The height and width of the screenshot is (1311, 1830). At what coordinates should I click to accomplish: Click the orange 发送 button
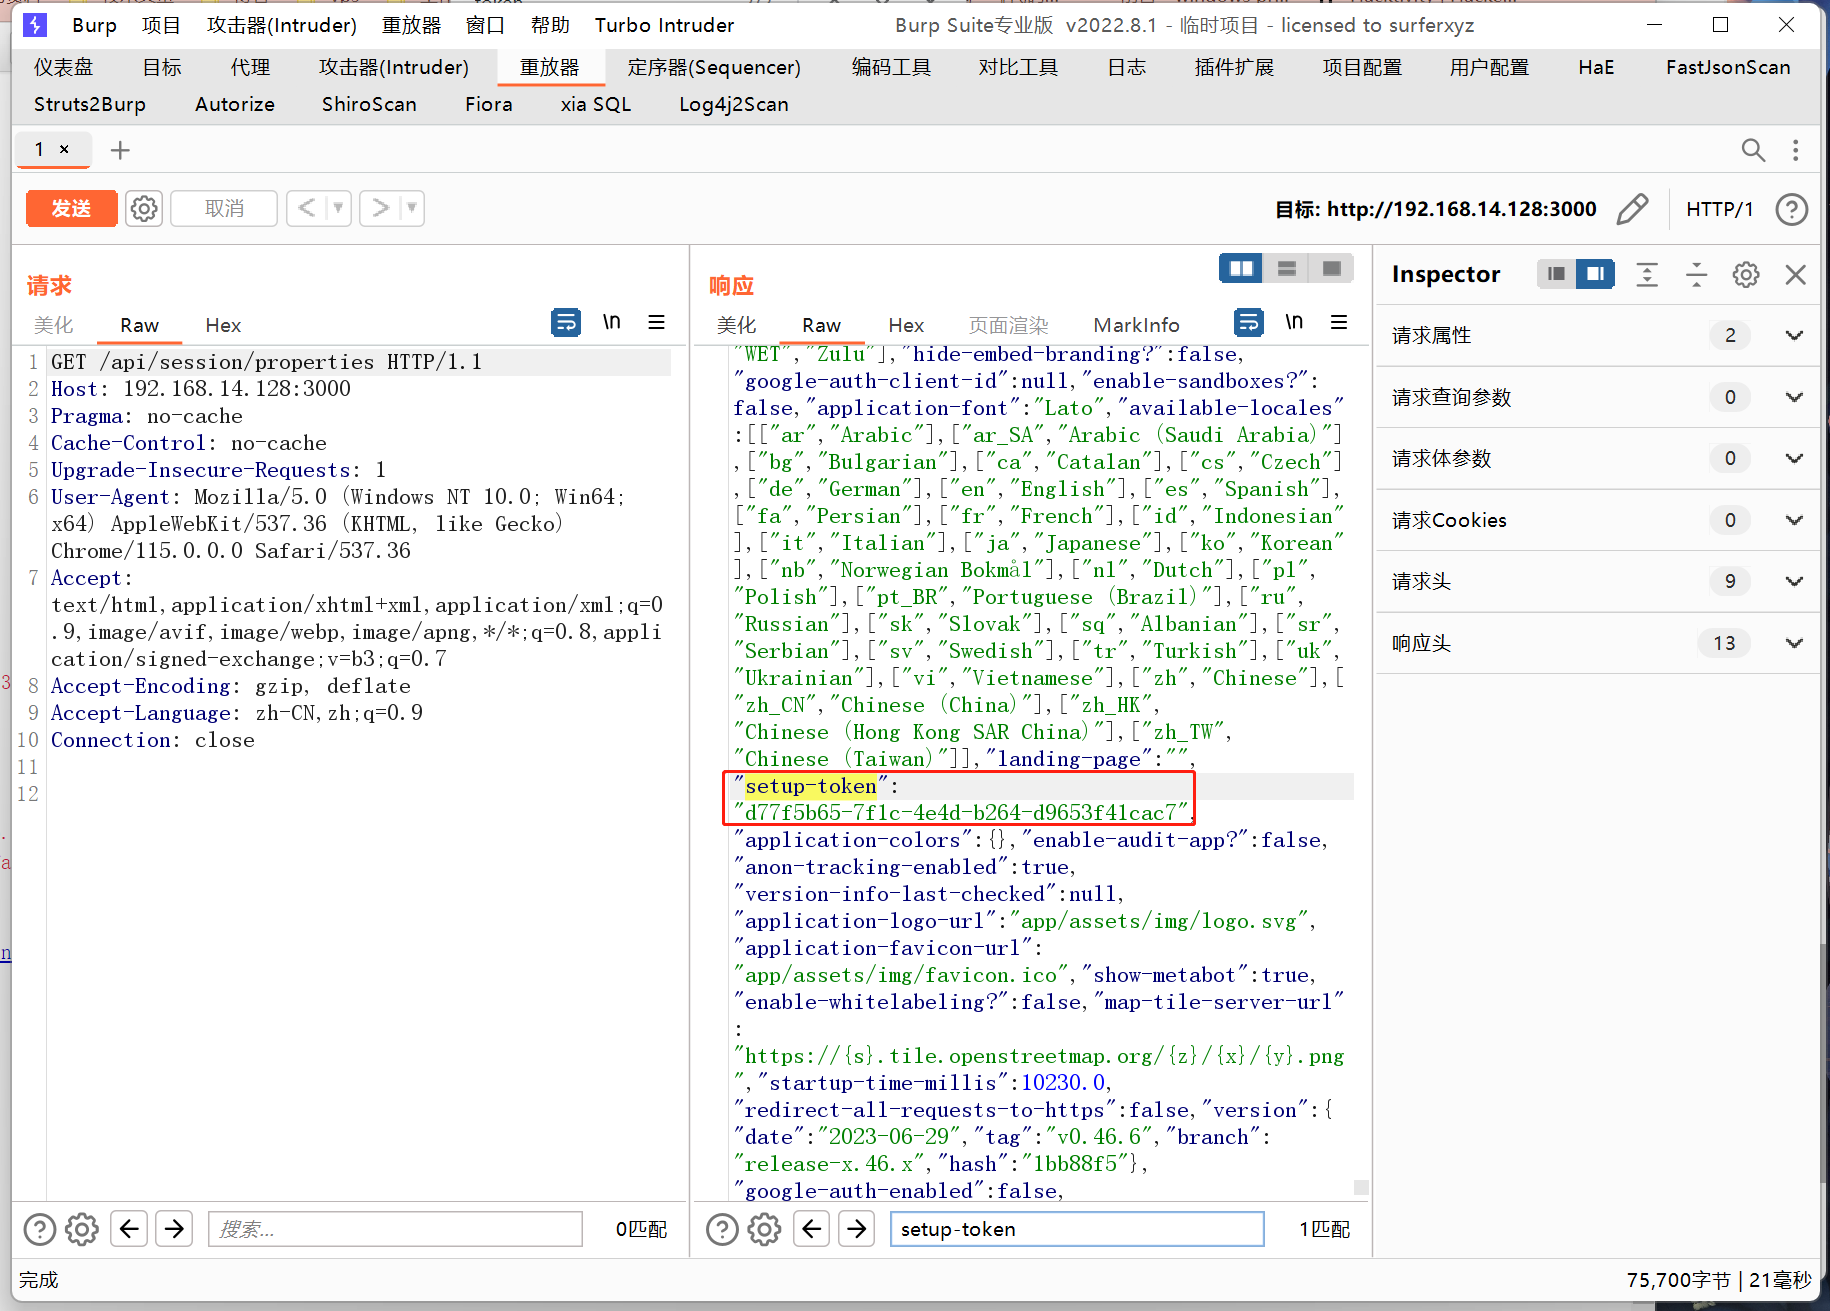point(71,208)
